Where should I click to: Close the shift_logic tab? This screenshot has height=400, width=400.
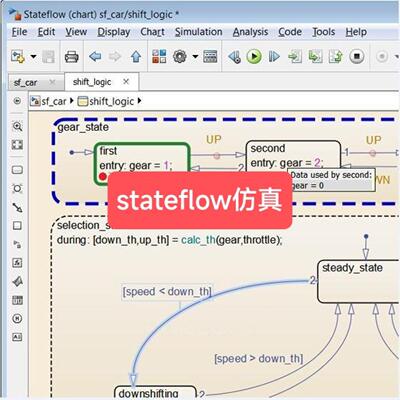126,81
